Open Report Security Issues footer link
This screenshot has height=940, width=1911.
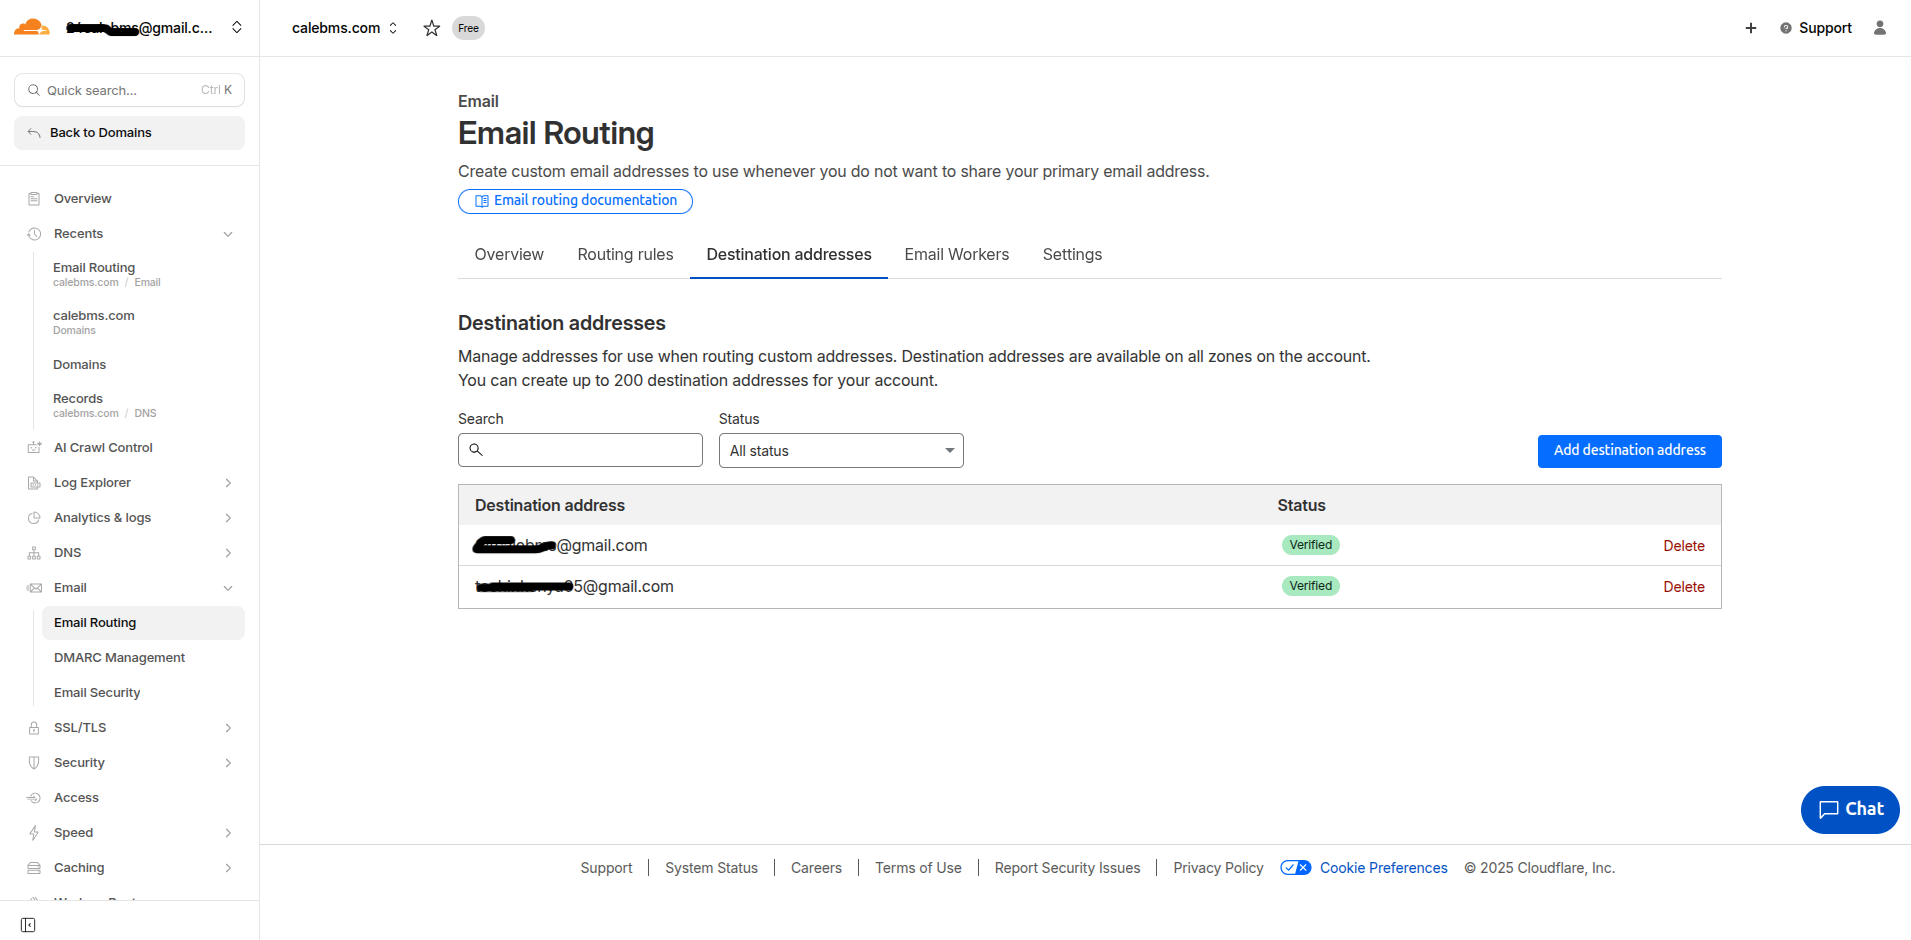tap(1067, 868)
